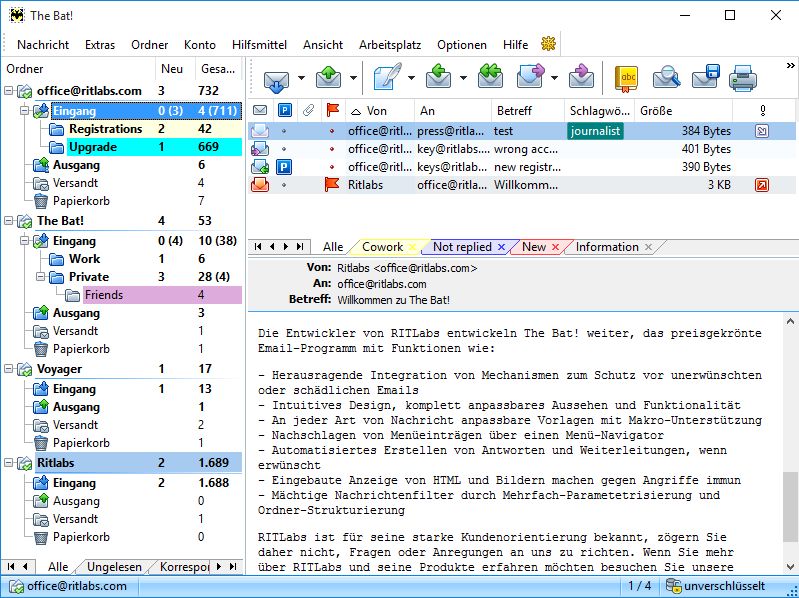This screenshot has width=799, height=598.
Task: Click the journalist tag color label
Action: [595, 131]
